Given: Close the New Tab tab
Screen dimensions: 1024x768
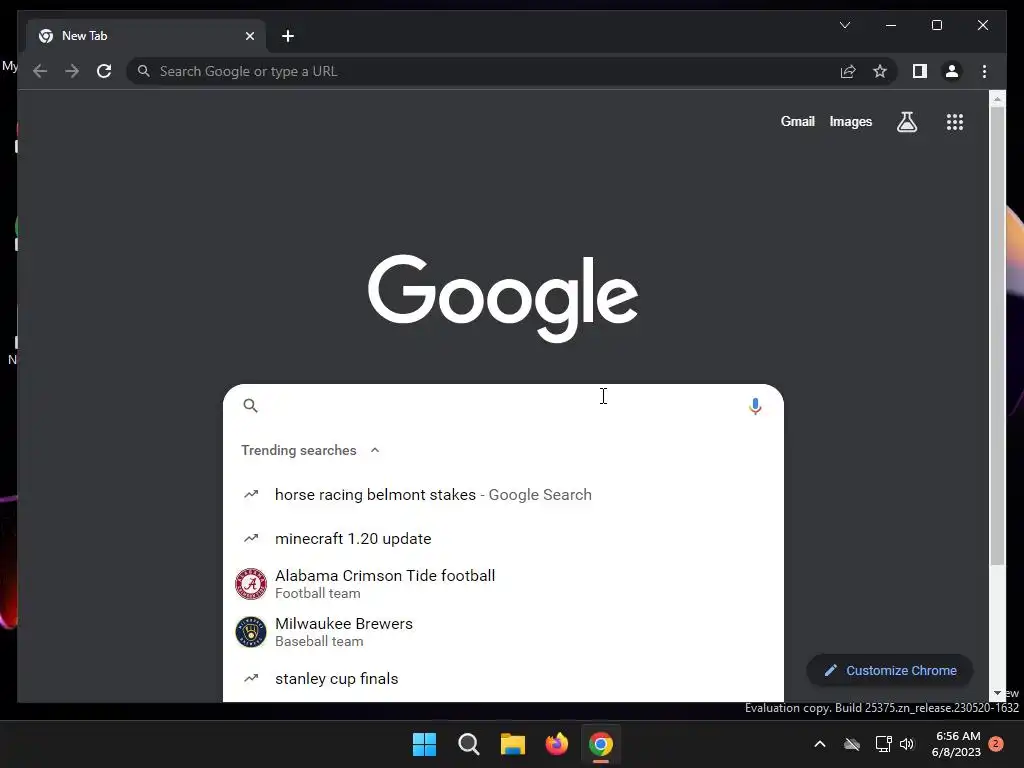Looking at the screenshot, I should tap(249, 36).
